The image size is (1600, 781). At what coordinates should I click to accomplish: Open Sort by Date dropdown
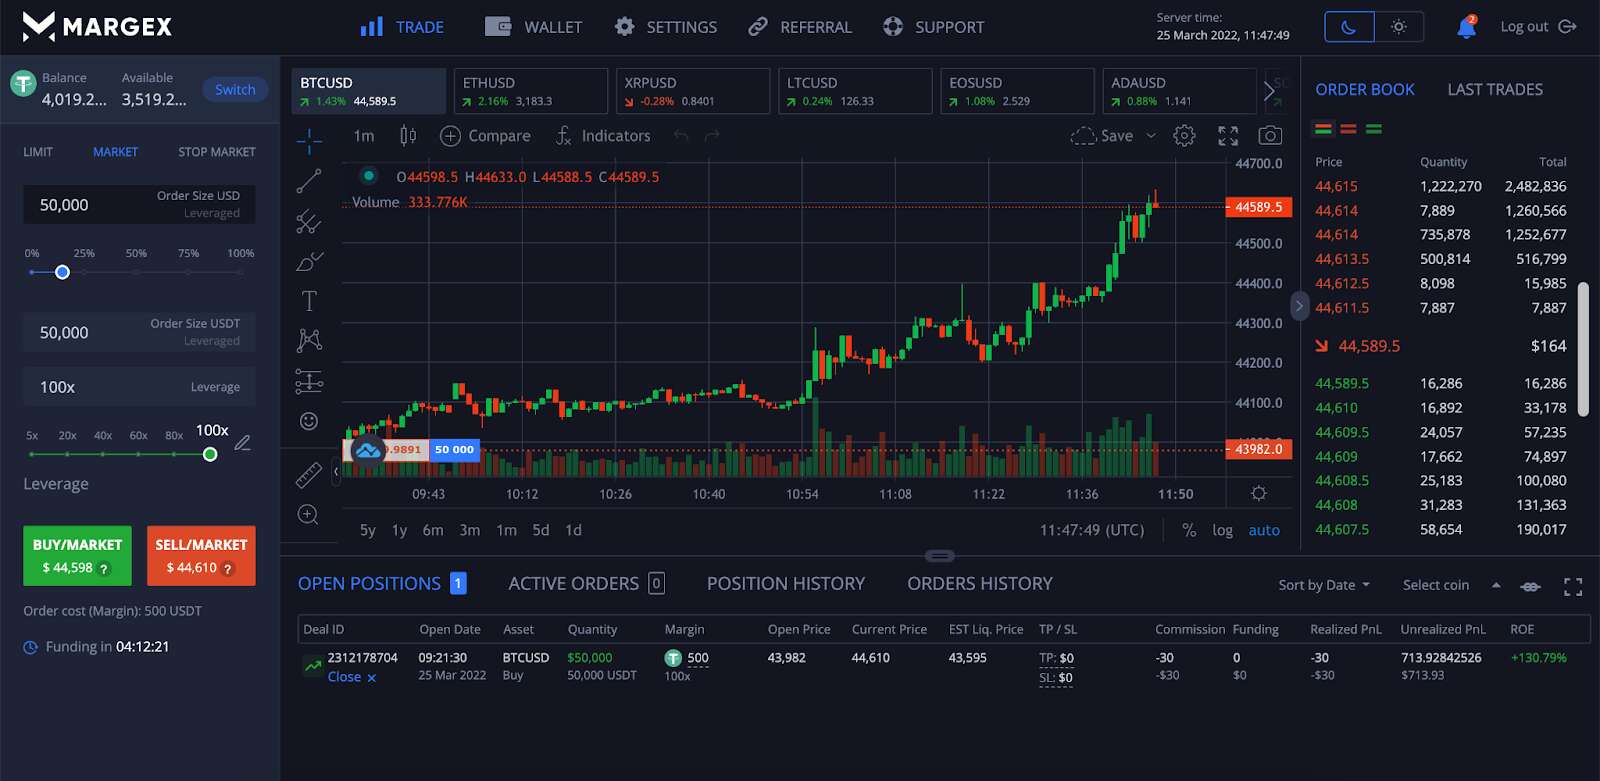(x=1324, y=585)
